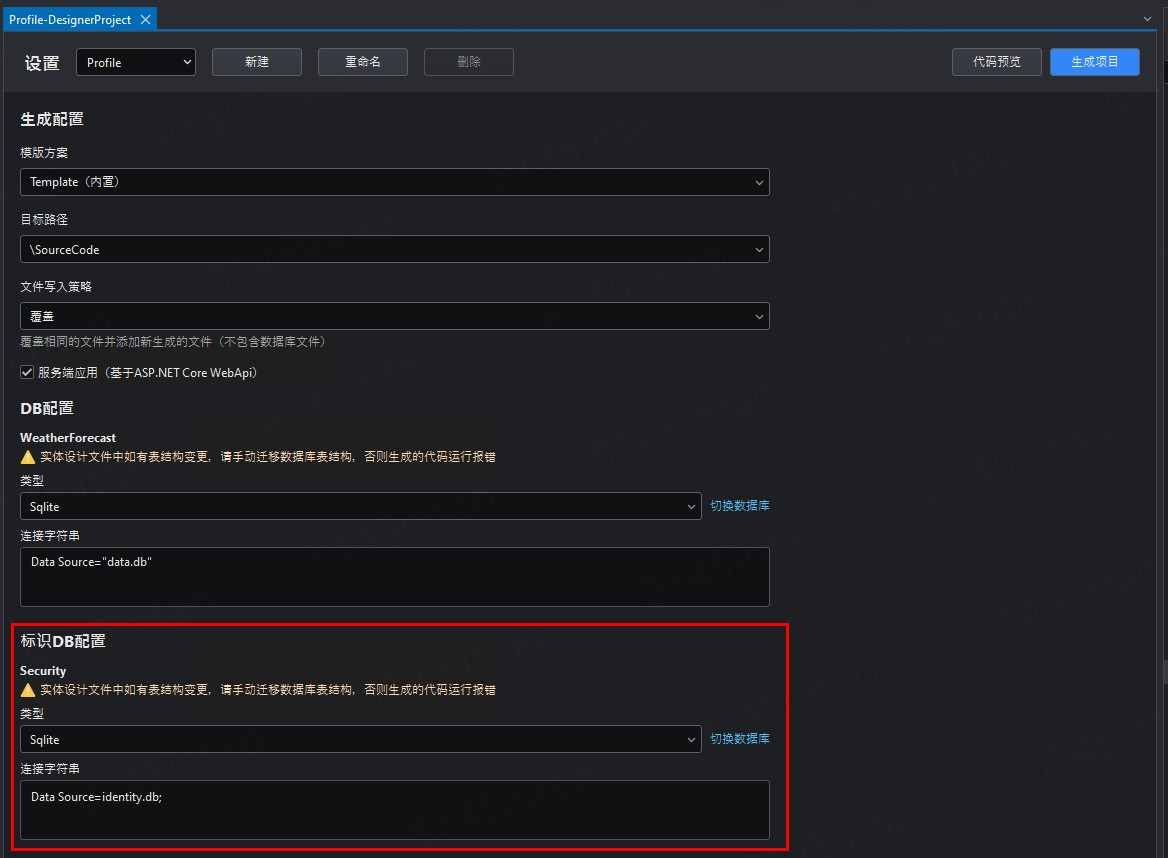
Task: Focus the Data Source=identity.db; connection string field
Action: 395,810
